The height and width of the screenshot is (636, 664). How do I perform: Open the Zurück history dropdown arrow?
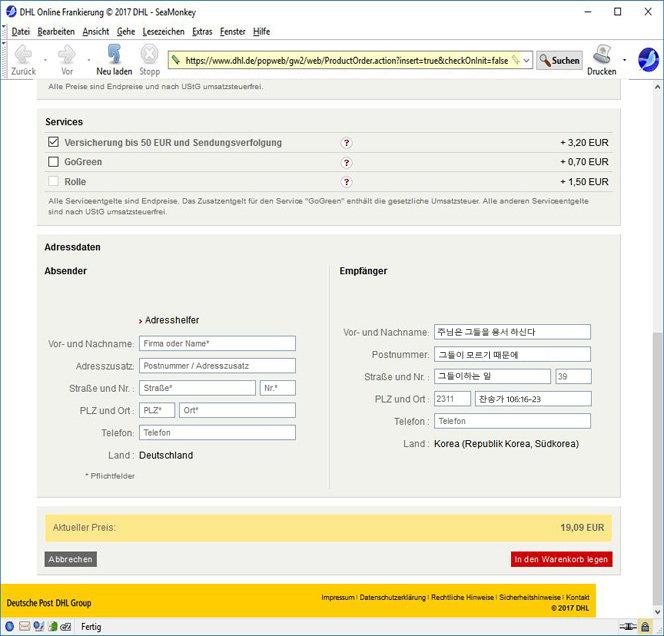pyautogui.click(x=45, y=60)
